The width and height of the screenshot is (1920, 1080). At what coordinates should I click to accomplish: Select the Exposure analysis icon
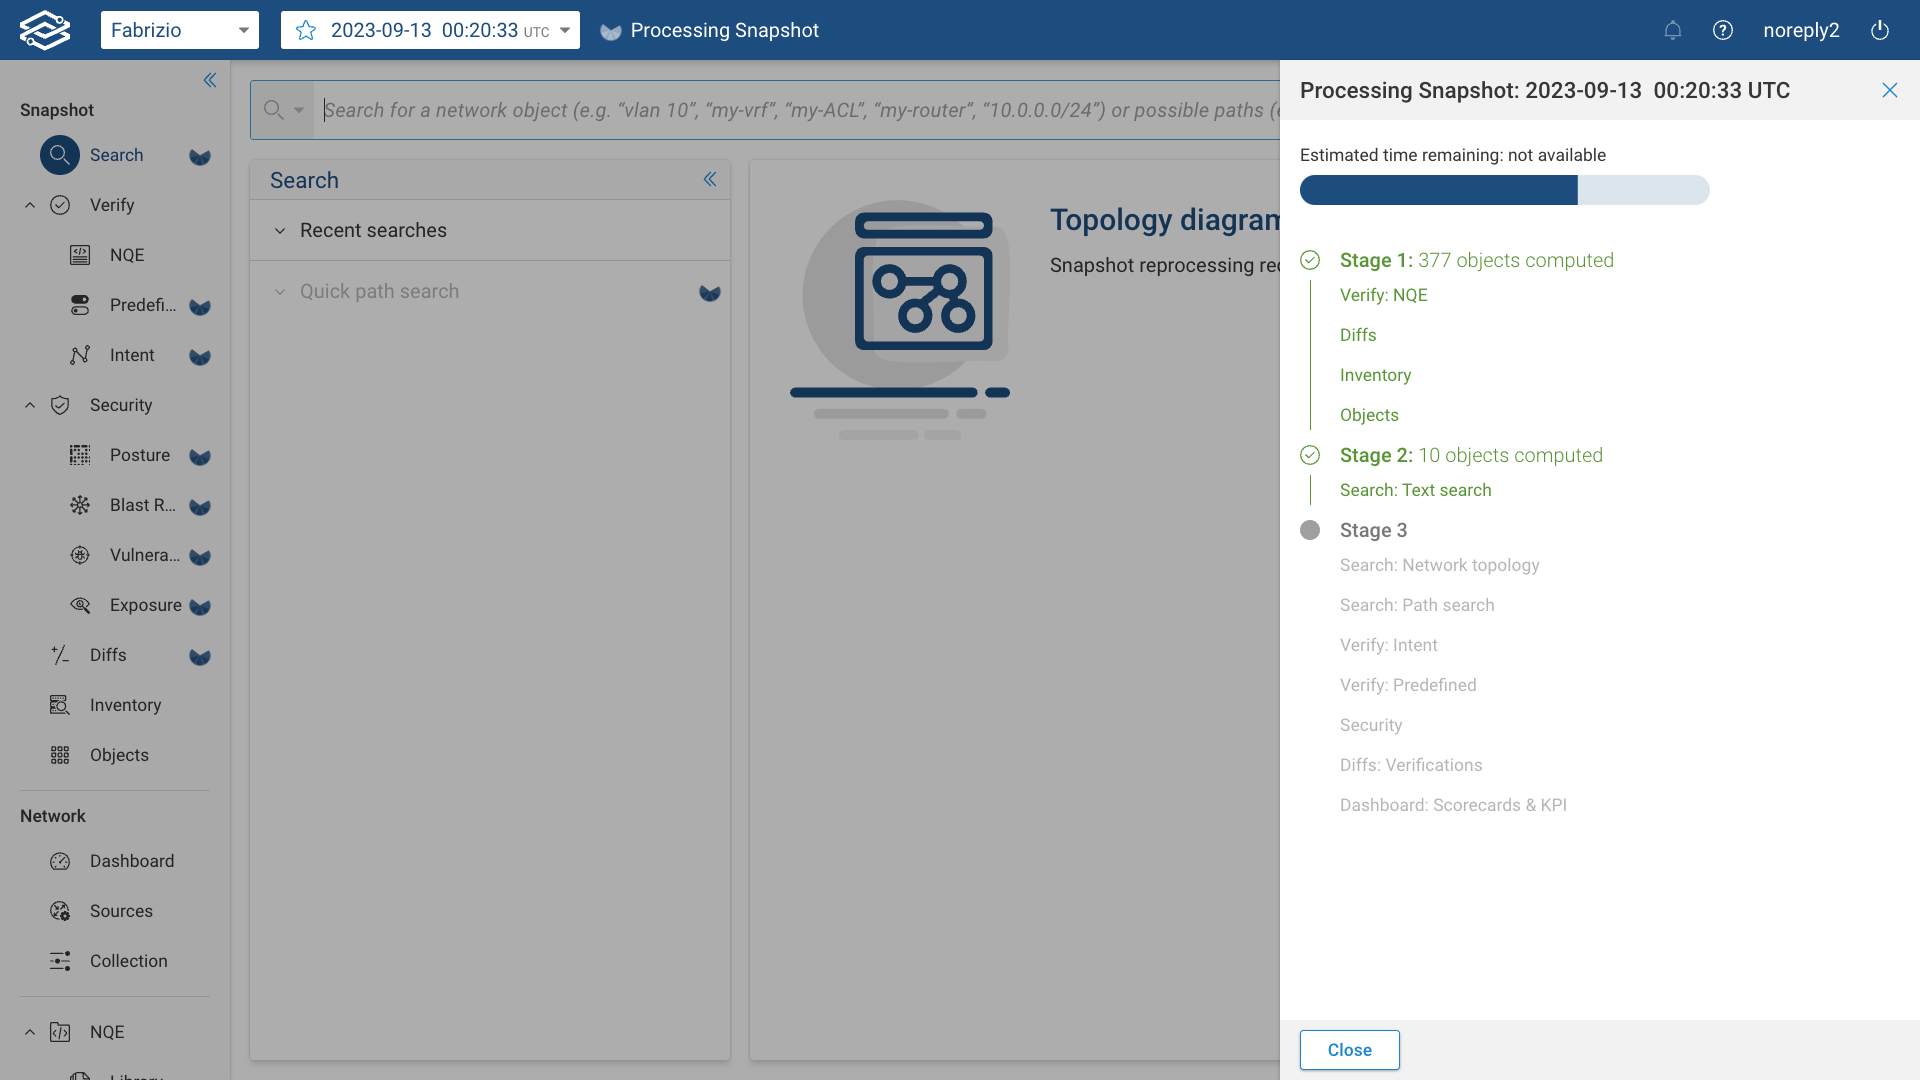pyautogui.click(x=80, y=605)
